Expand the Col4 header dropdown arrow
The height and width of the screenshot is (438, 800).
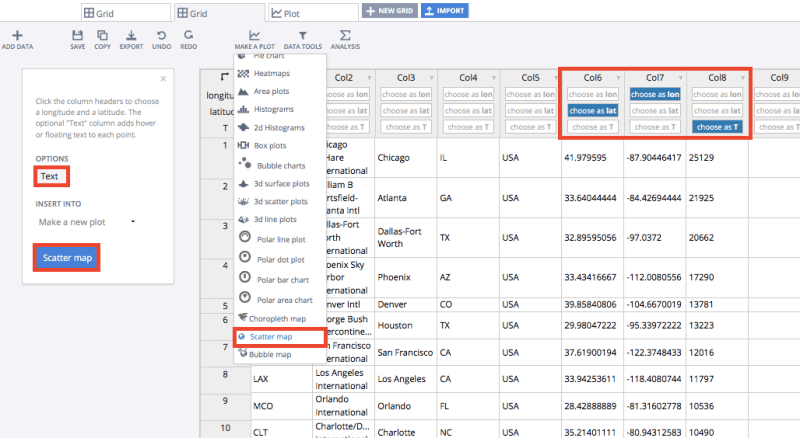[494, 78]
